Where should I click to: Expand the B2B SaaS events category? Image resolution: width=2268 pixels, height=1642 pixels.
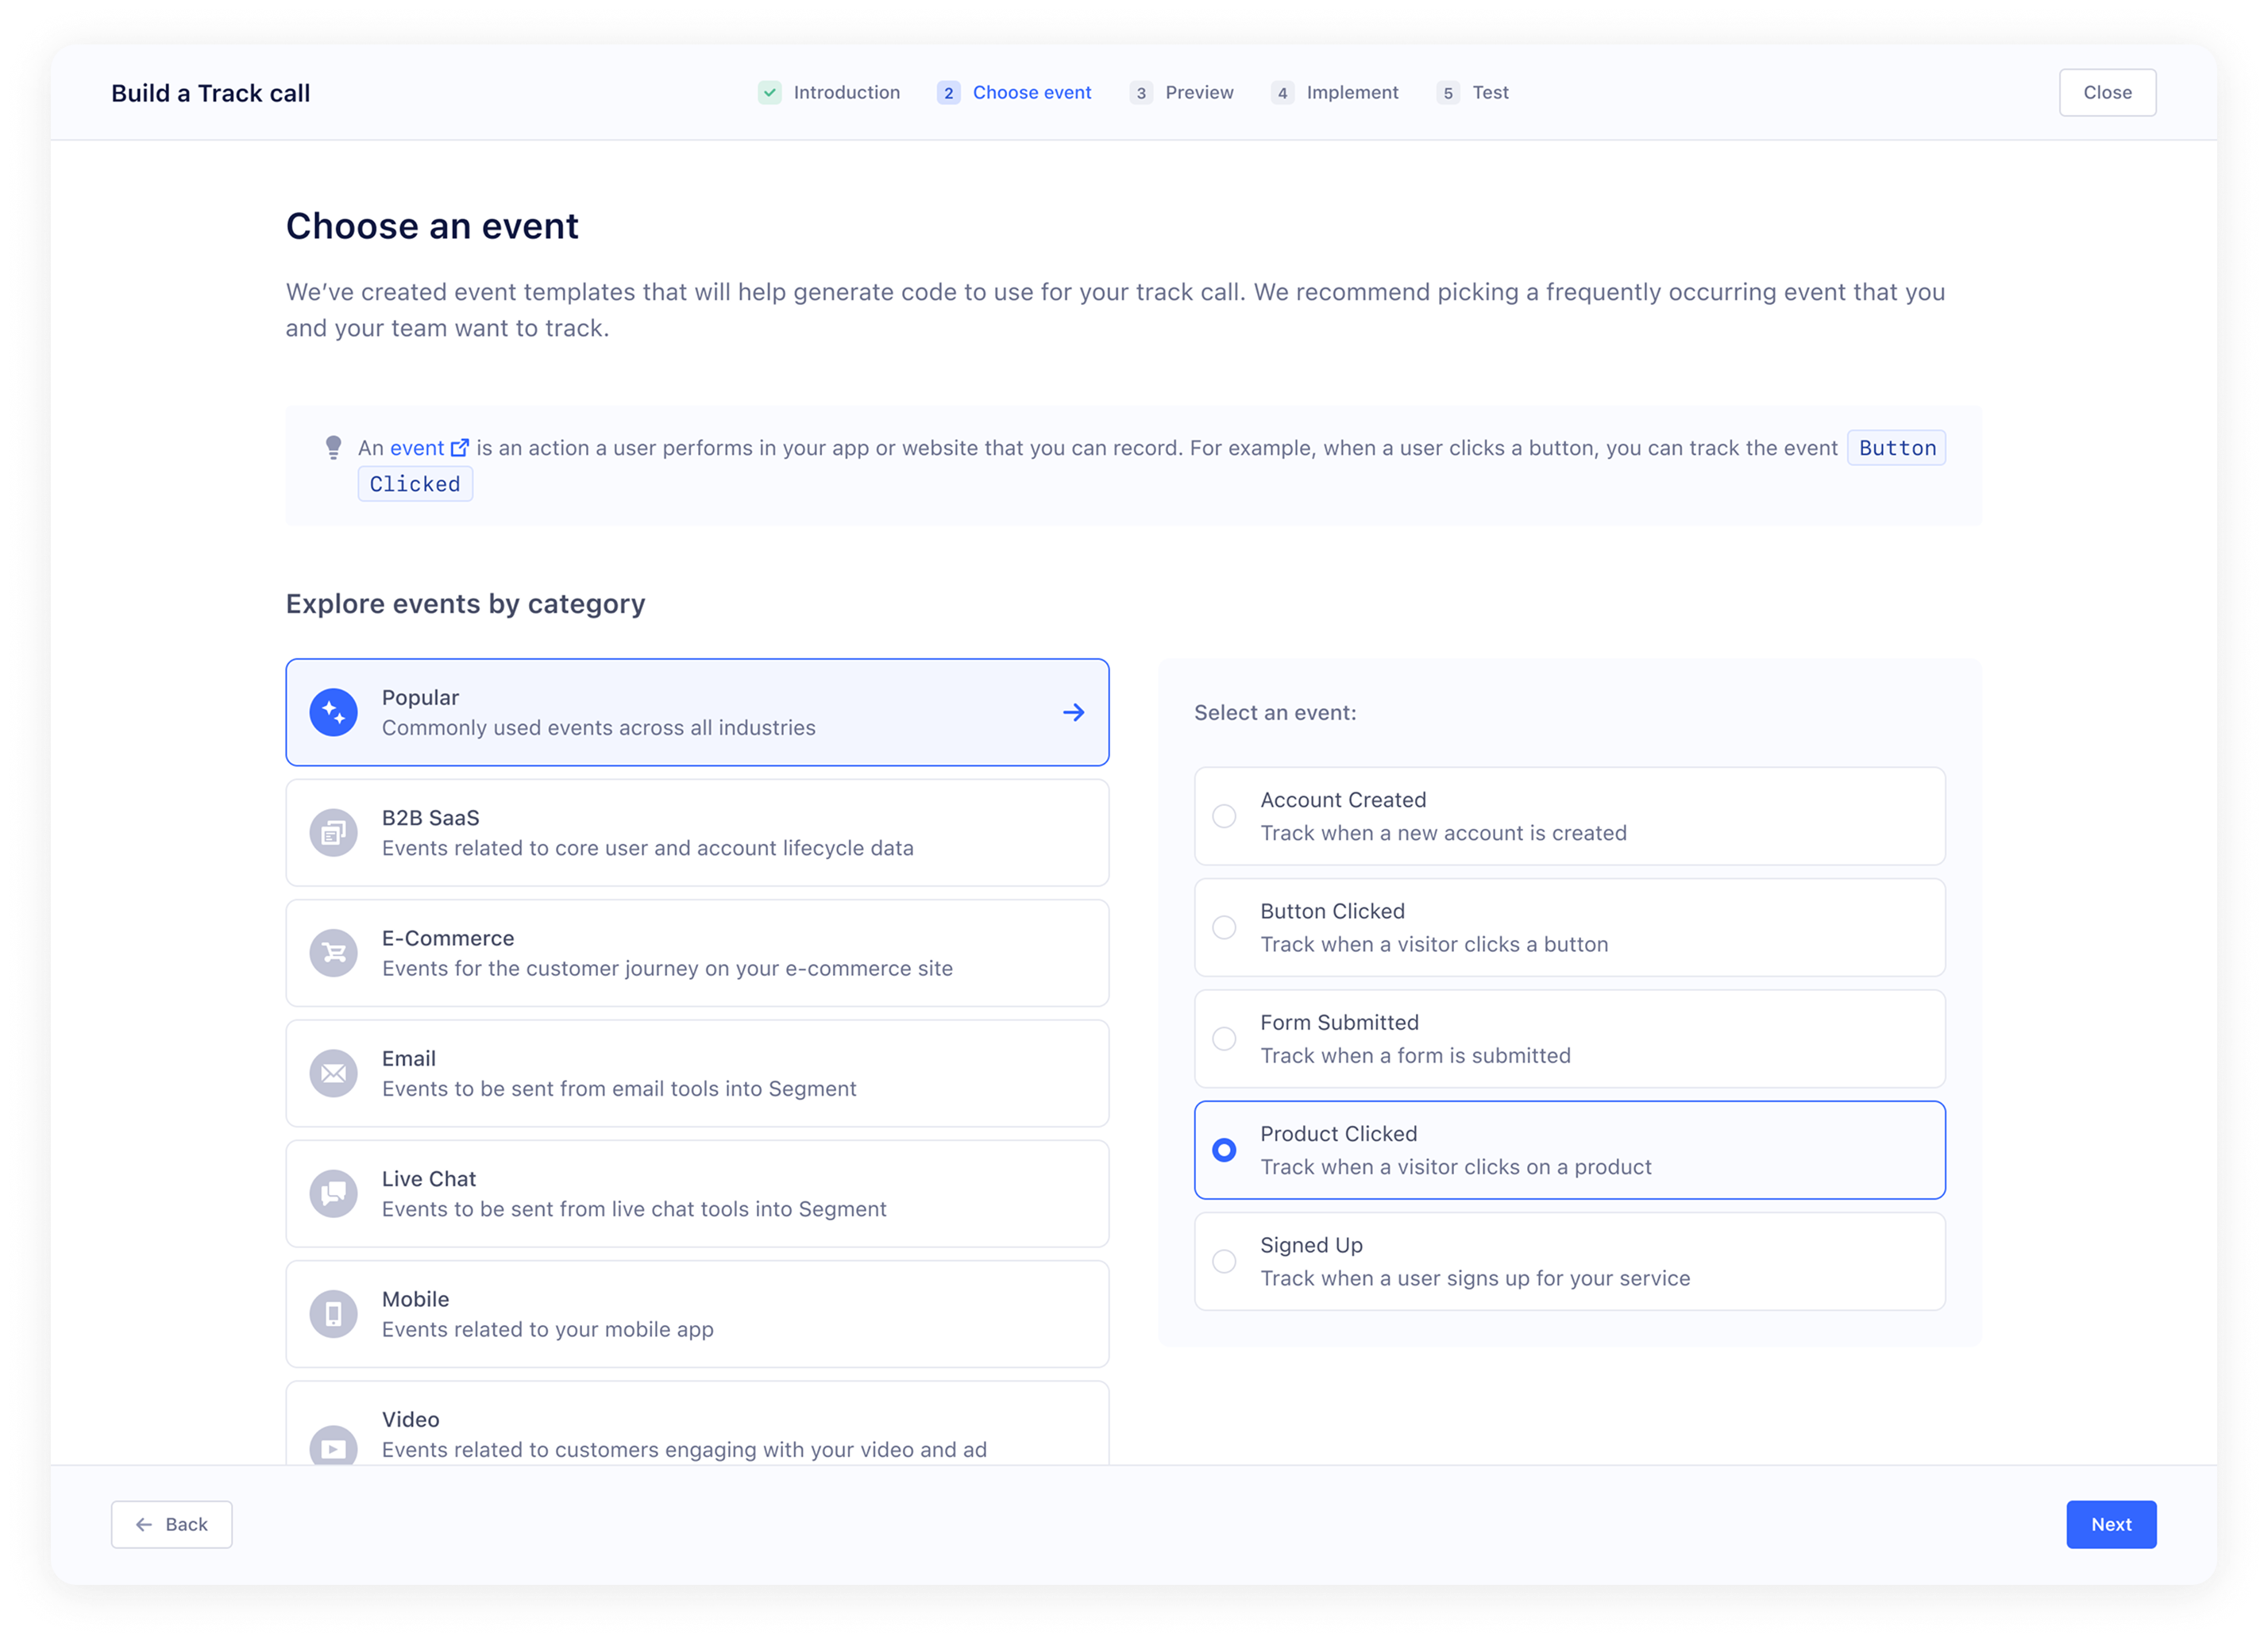coord(696,832)
